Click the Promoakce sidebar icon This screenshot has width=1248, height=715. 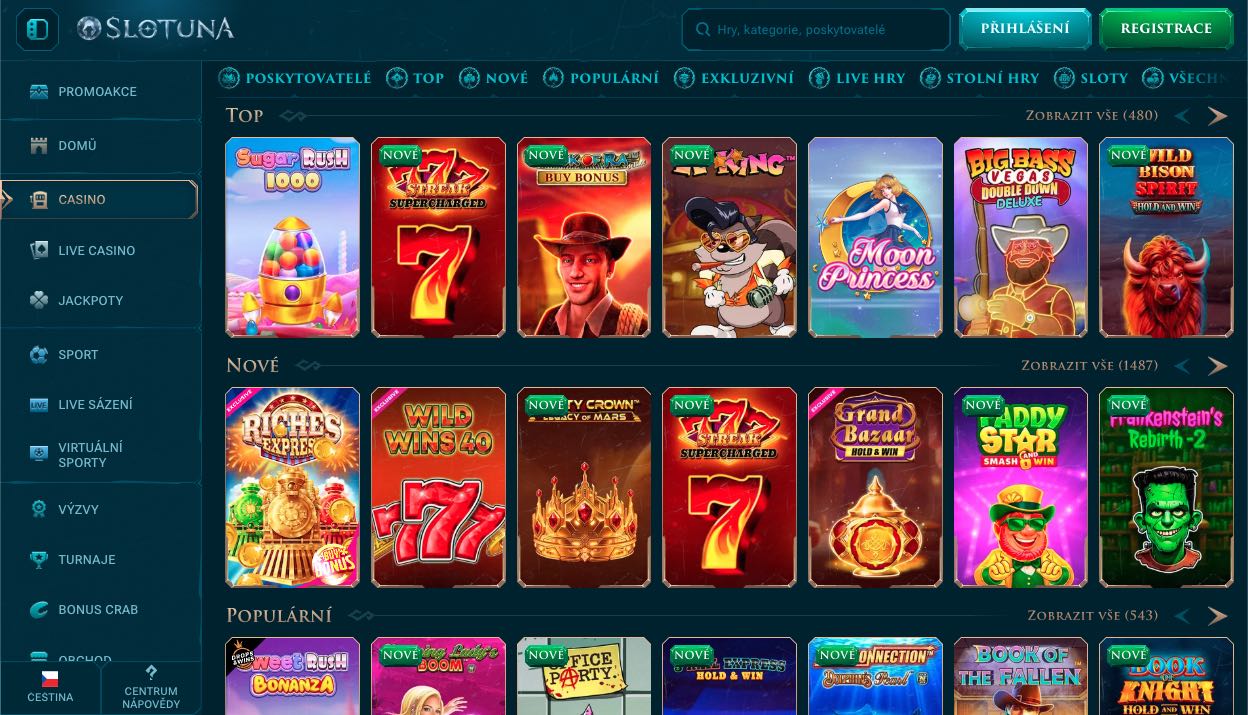(39, 92)
